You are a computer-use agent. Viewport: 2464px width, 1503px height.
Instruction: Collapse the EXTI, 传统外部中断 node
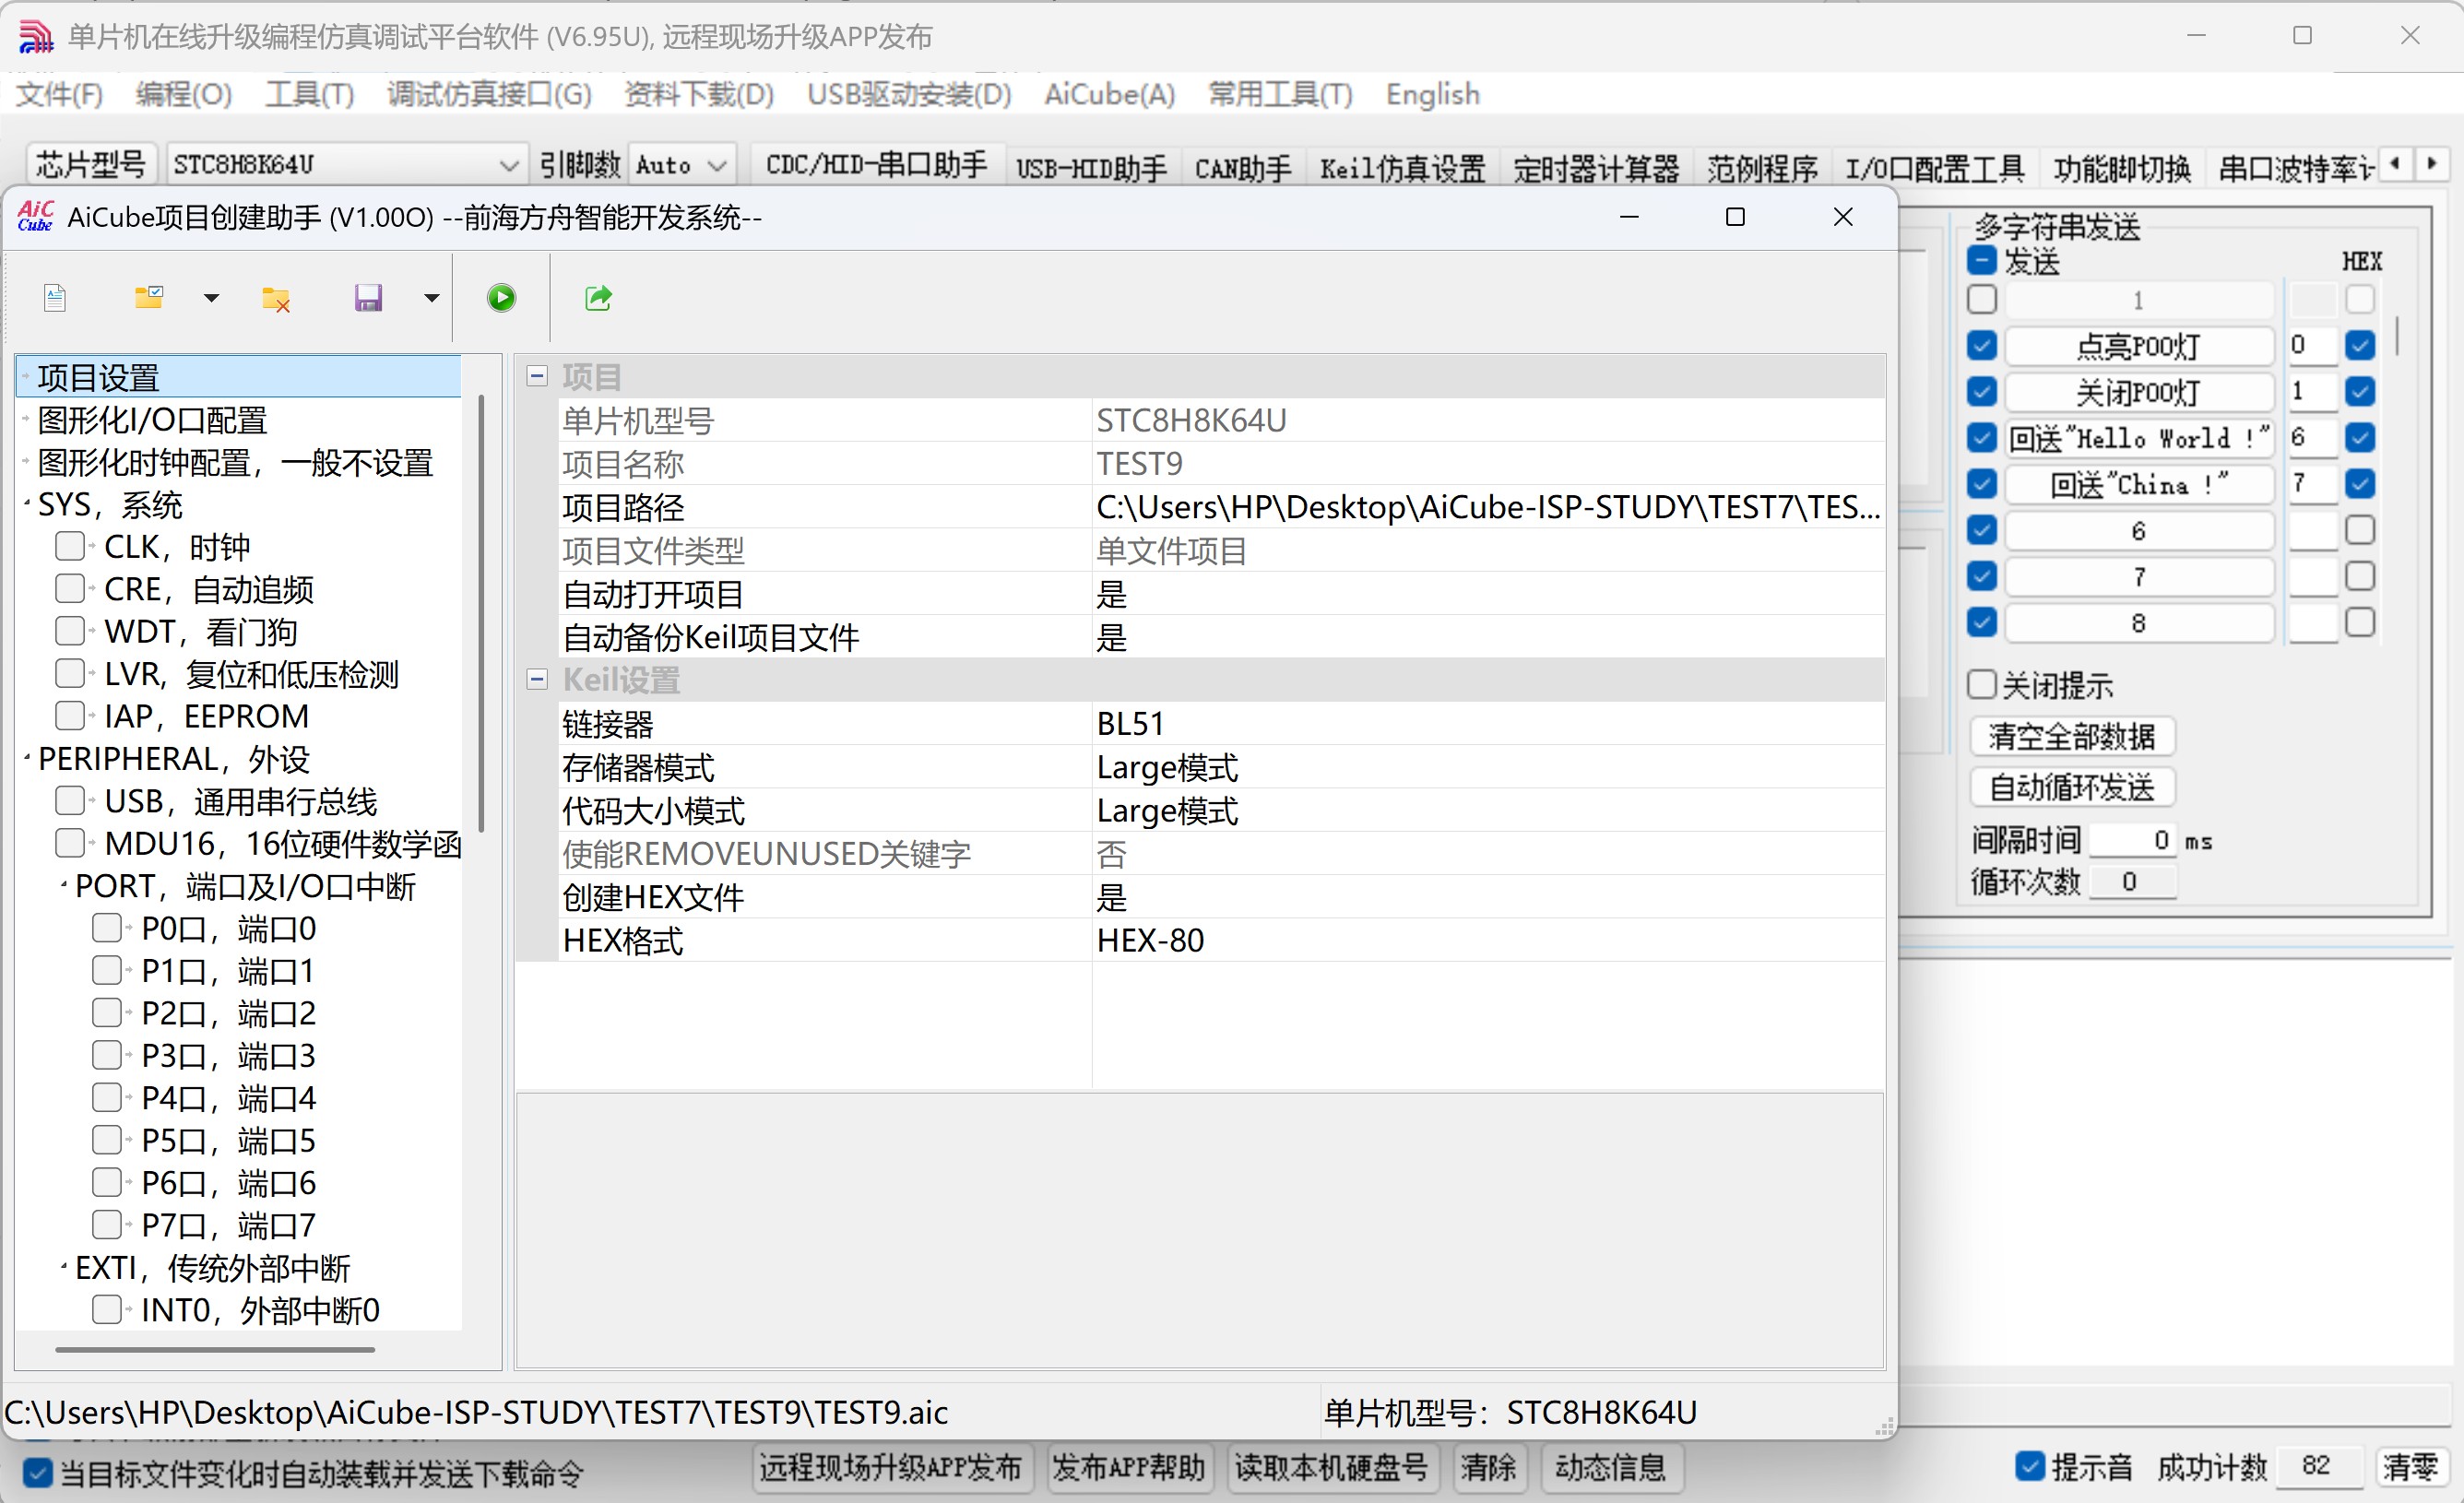[x=64, y=1268]
